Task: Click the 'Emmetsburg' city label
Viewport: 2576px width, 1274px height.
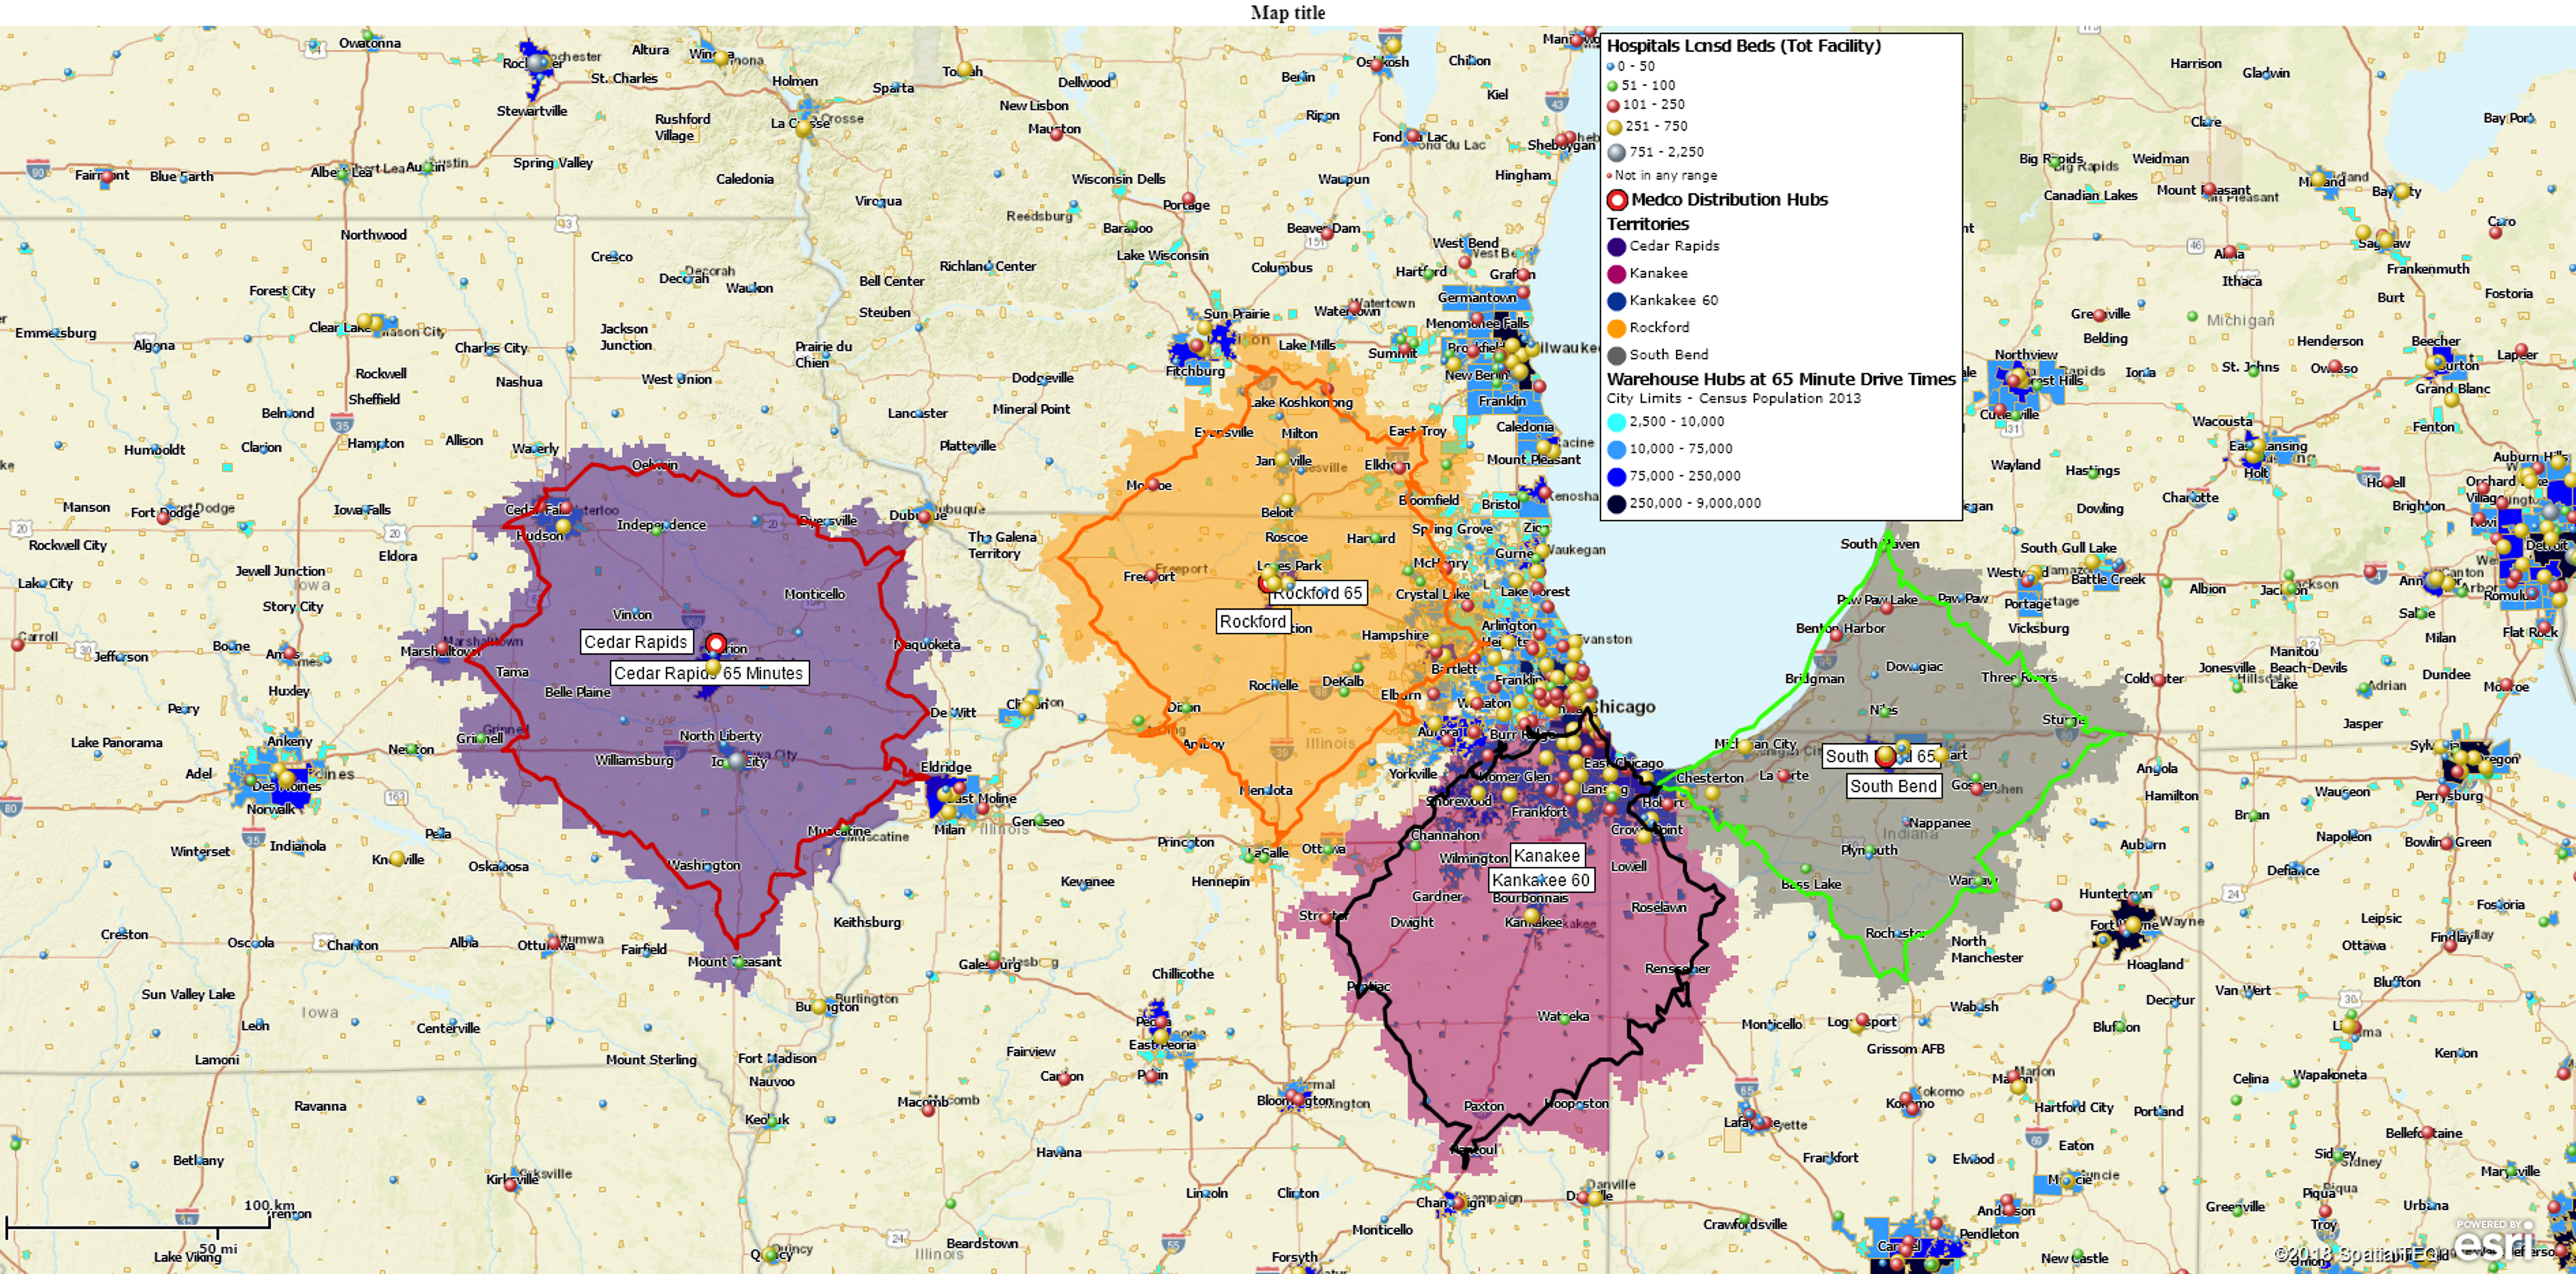Action: tap(56, 333)
